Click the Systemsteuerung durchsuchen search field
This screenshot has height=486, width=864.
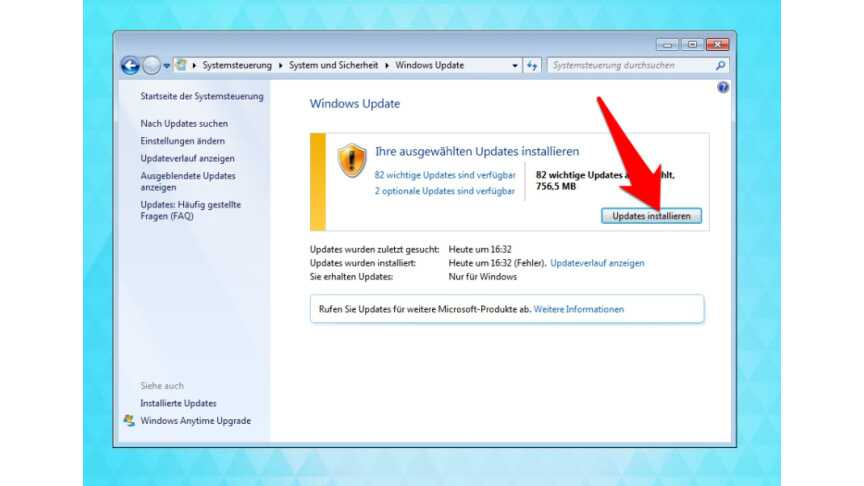(x=631, y=65)
